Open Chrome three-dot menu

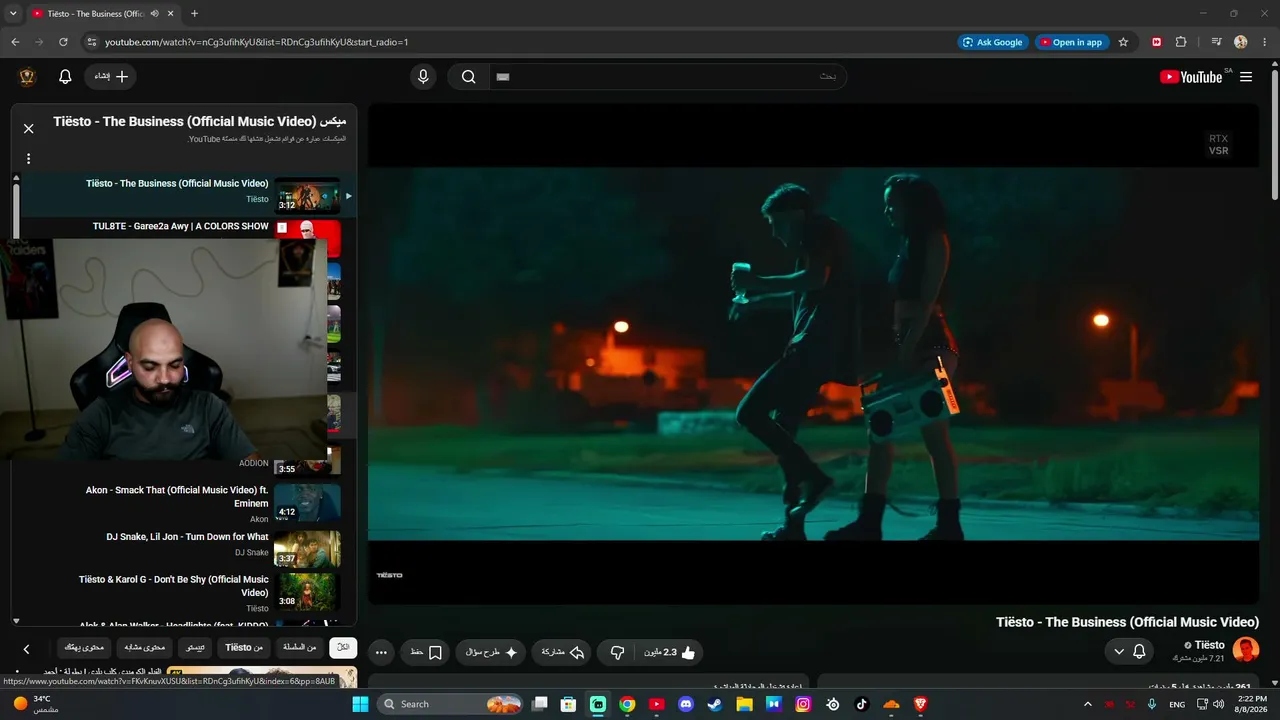pos(1265,42)
